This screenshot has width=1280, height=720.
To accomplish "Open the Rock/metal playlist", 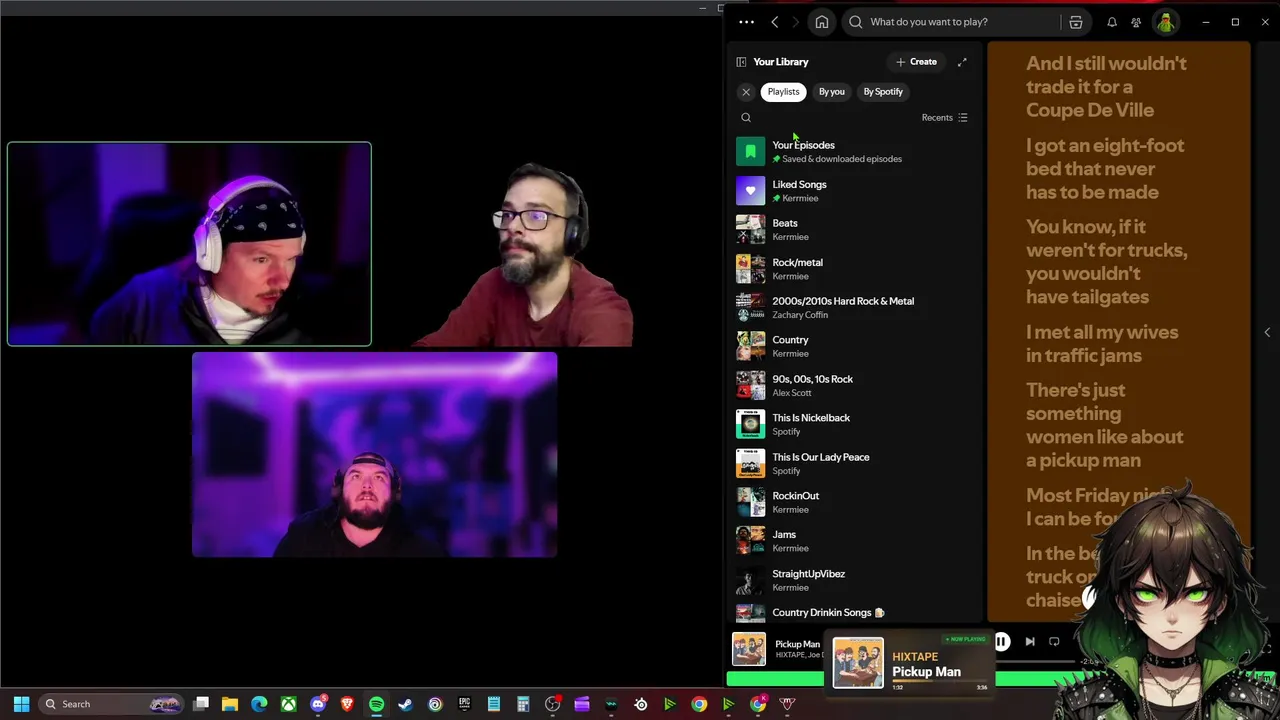I will click(x=852, y=268).
